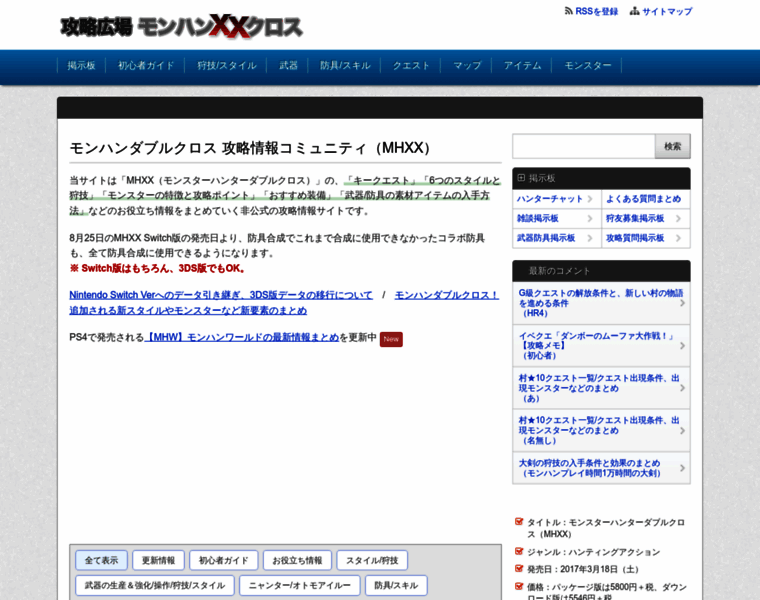
Task: Select the お役立ち情報 filter tab
Action: (x=297, y=560)
